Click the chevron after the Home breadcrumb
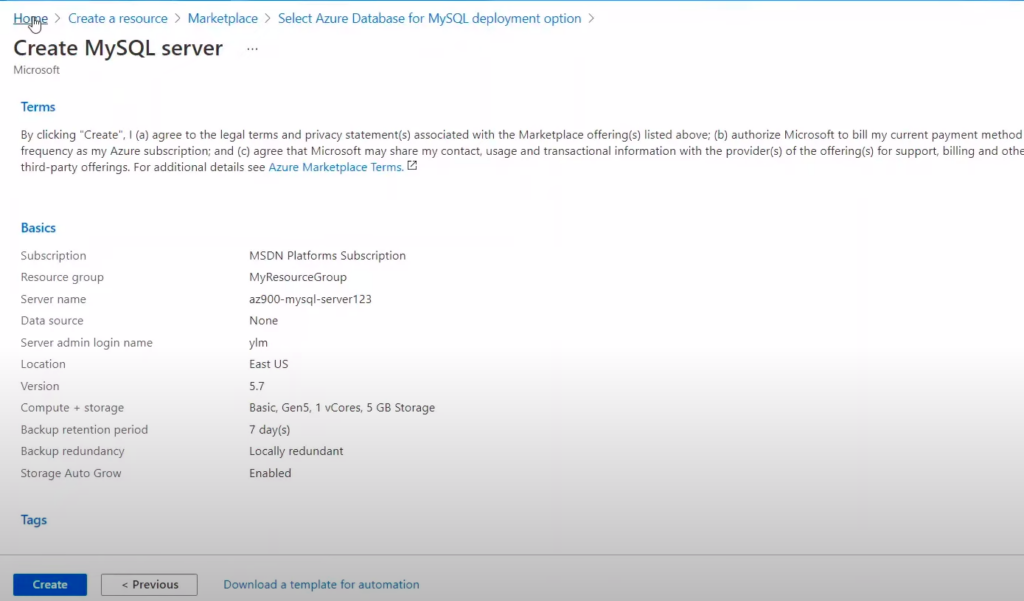 pos(58,19)
